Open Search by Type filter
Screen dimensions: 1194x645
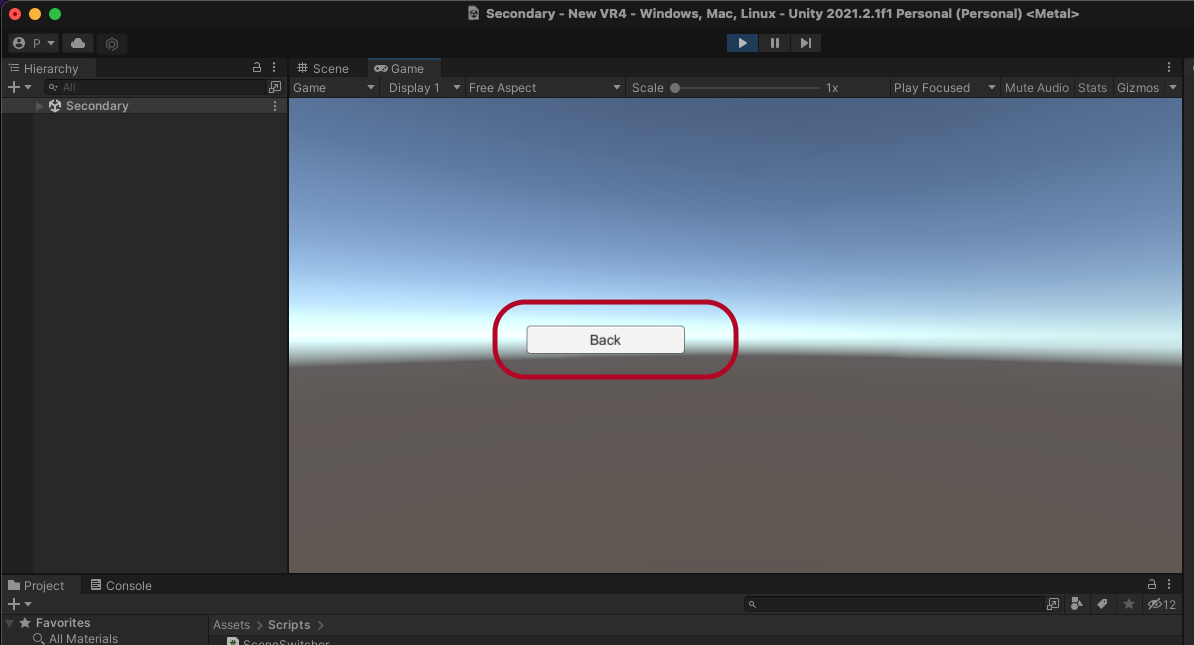(1077, 604)
